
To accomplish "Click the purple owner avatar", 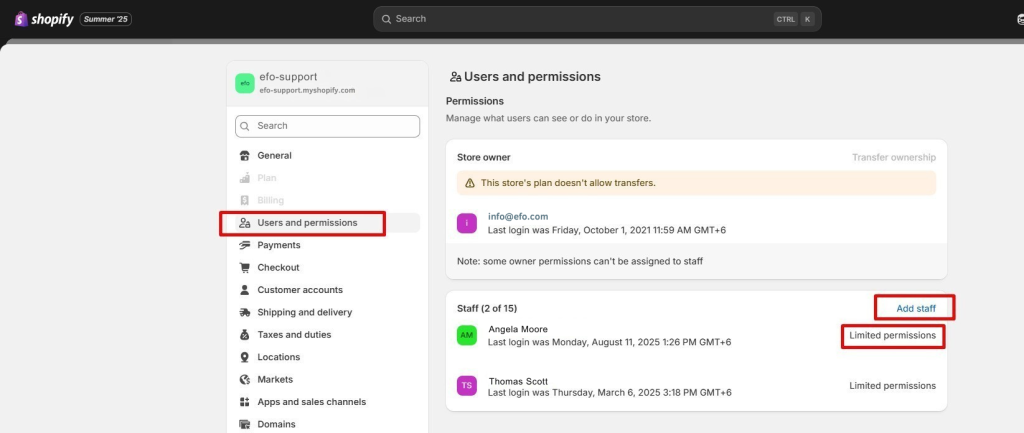I will [x=467, y=223].
